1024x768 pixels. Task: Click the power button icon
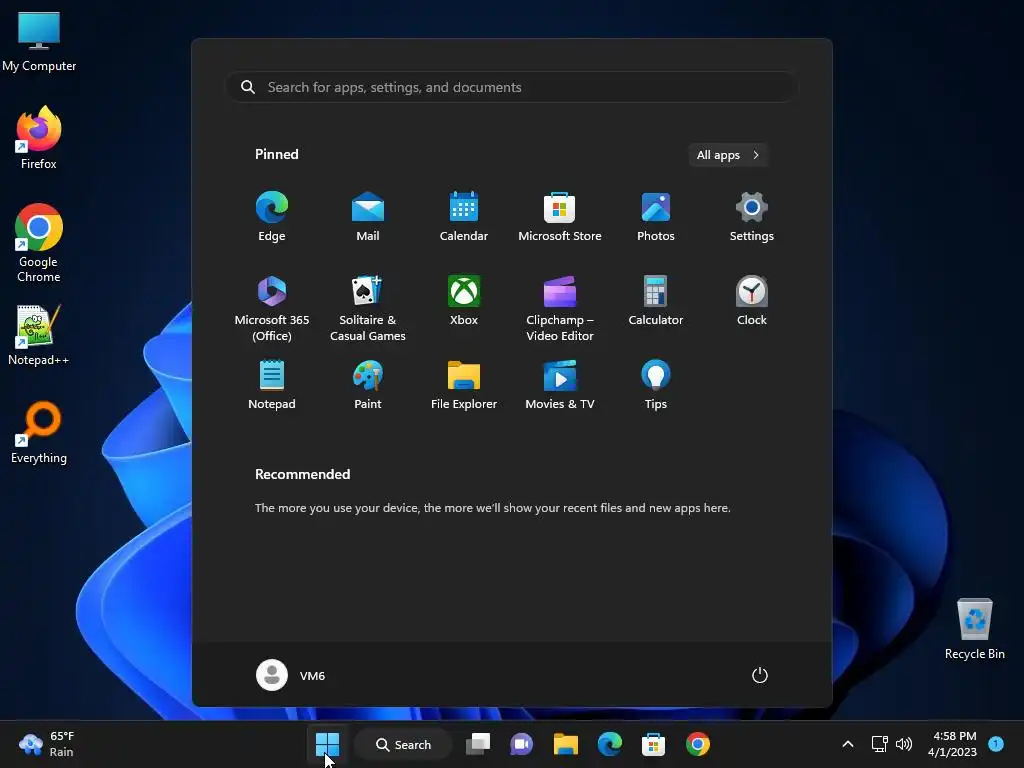[760, 675]
